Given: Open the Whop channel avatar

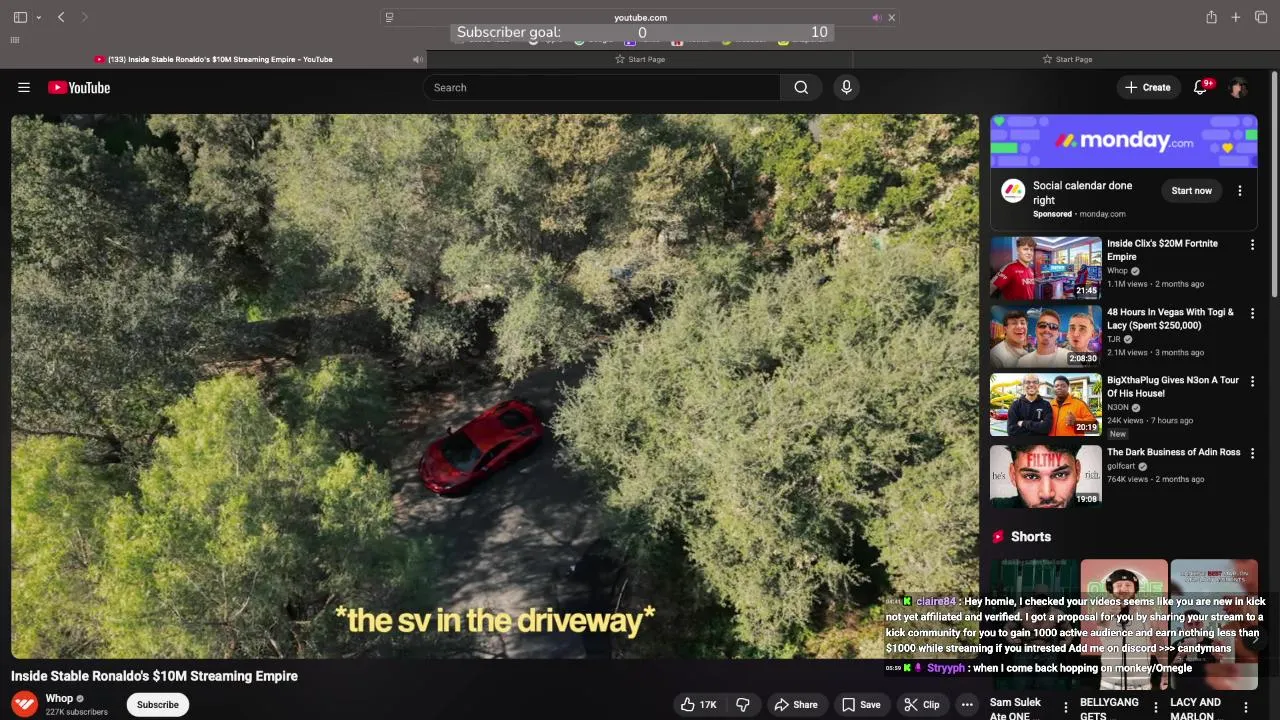Looking at the screenshot, I should [25, 704].
